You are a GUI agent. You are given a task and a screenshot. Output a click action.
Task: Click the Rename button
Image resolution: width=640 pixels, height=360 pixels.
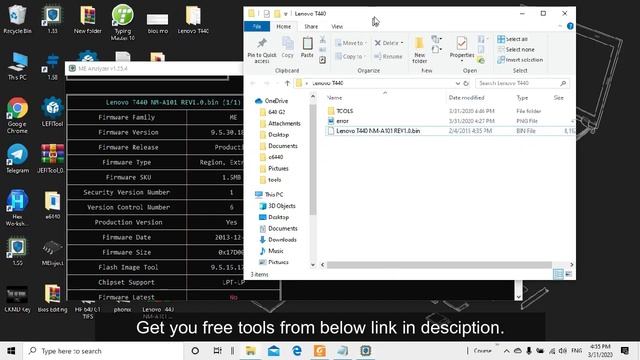click(388, 56)
